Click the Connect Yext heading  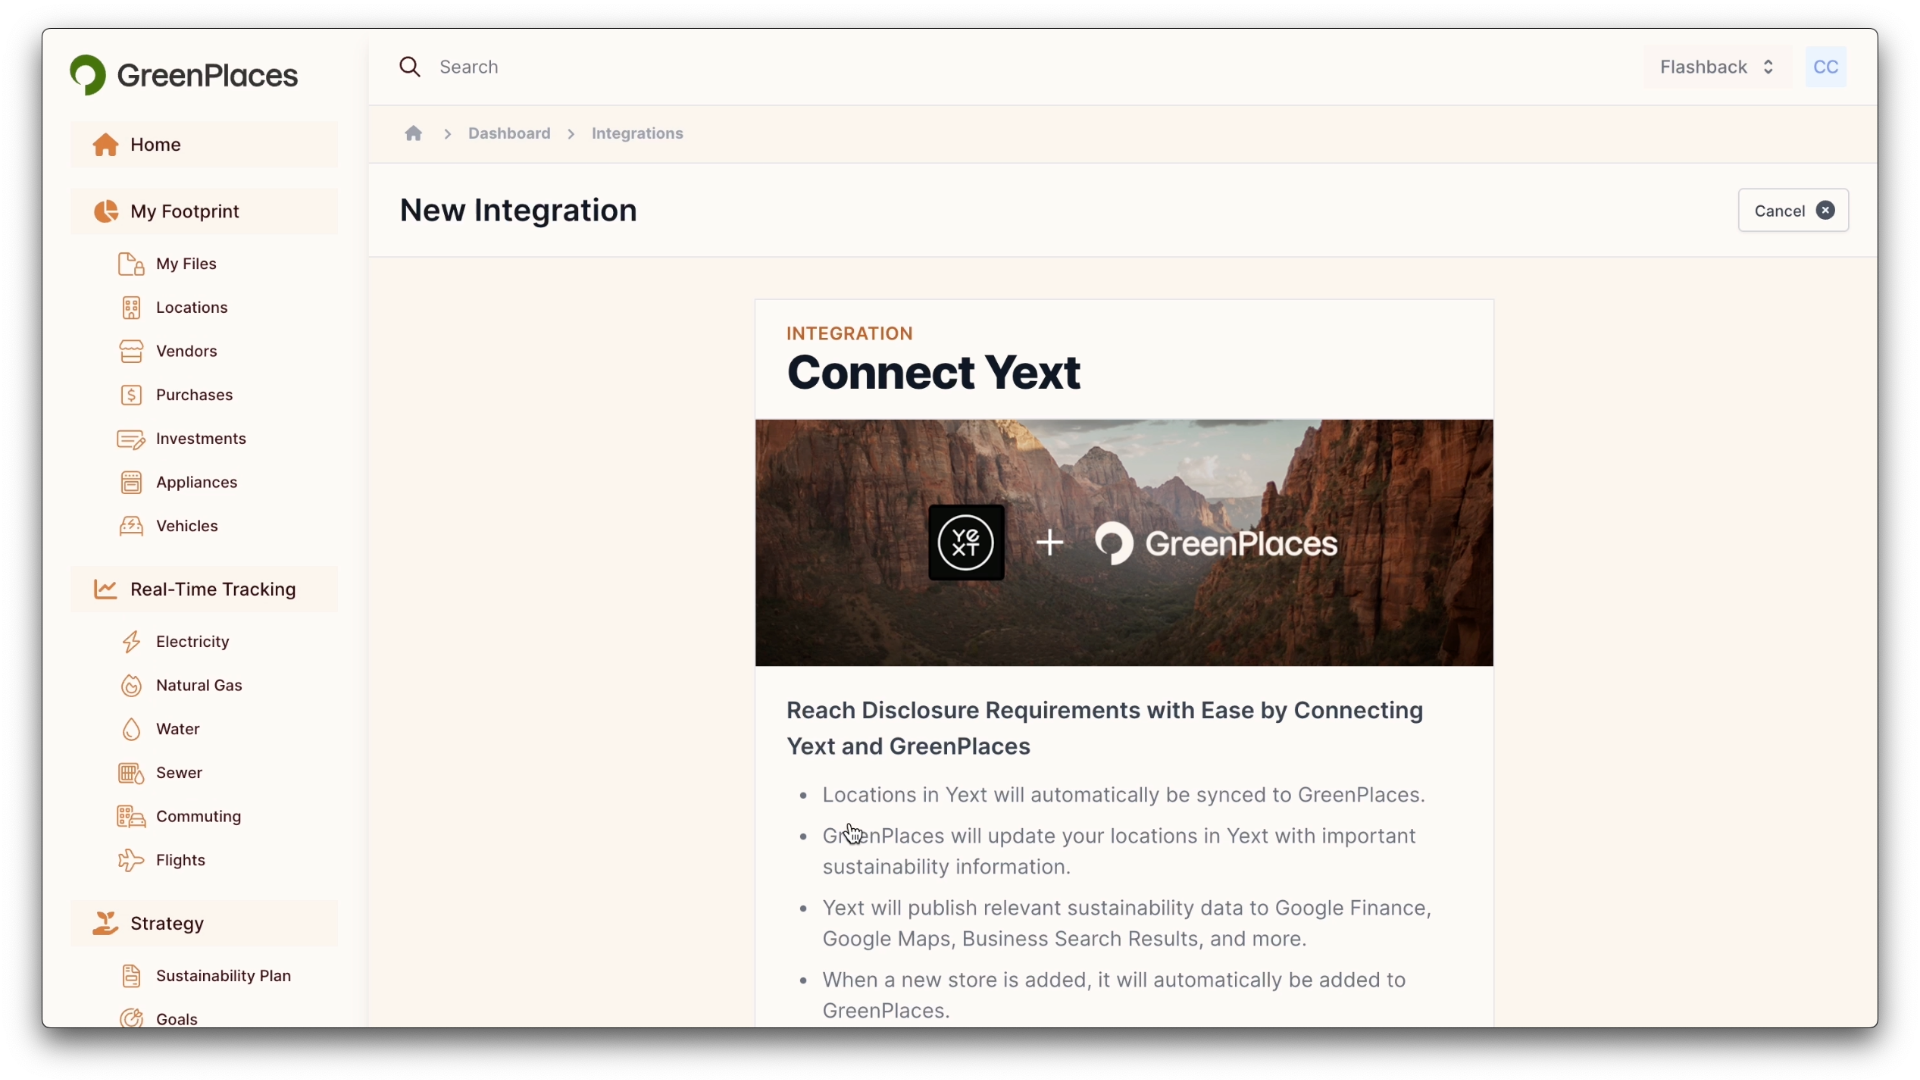[933, 373]
